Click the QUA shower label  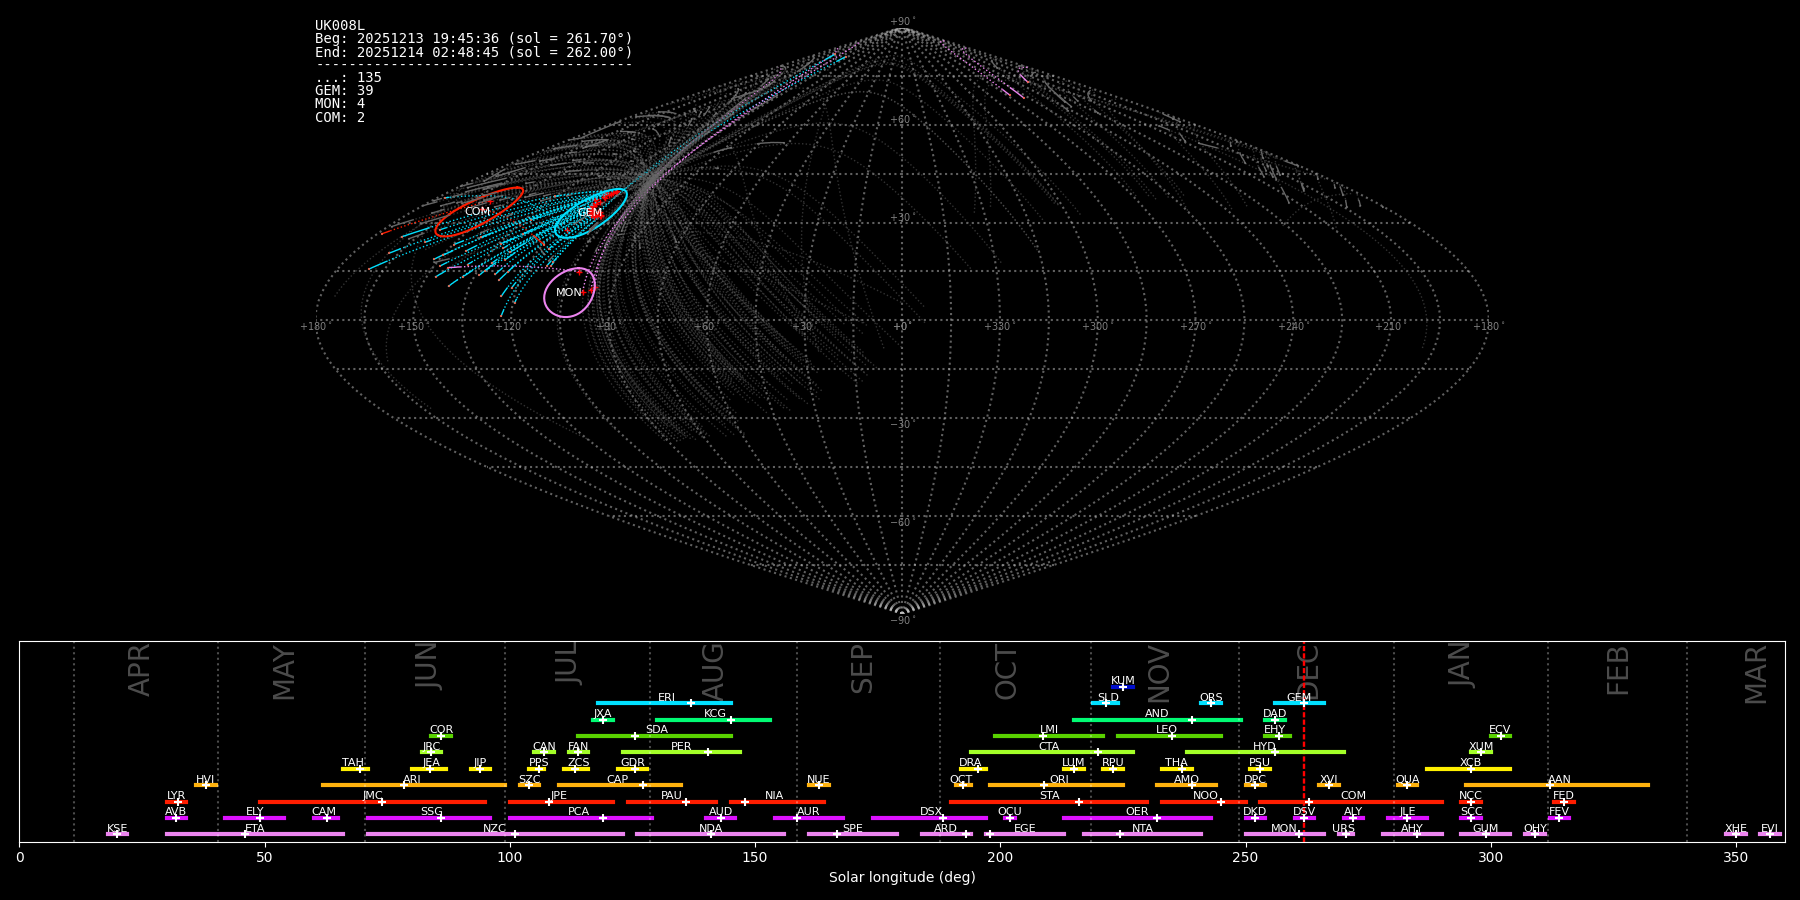point(1408,780)
